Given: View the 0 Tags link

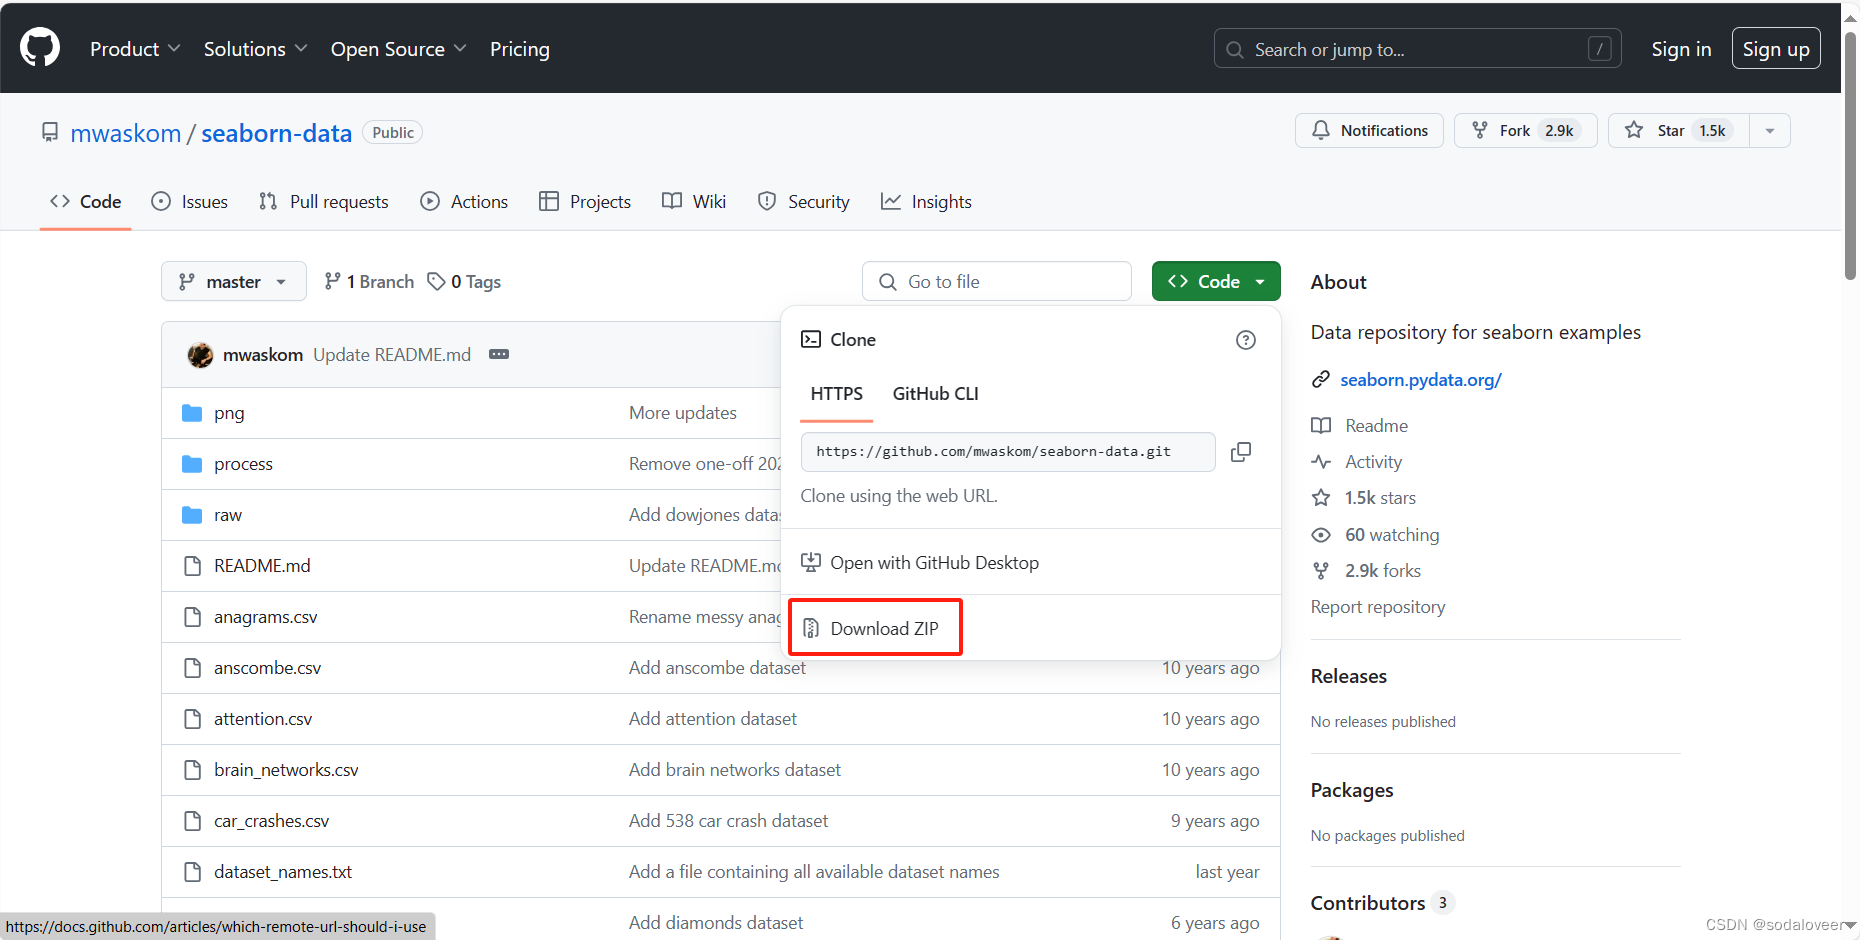Looking at the screenshot, I should [x=464, y=282].
